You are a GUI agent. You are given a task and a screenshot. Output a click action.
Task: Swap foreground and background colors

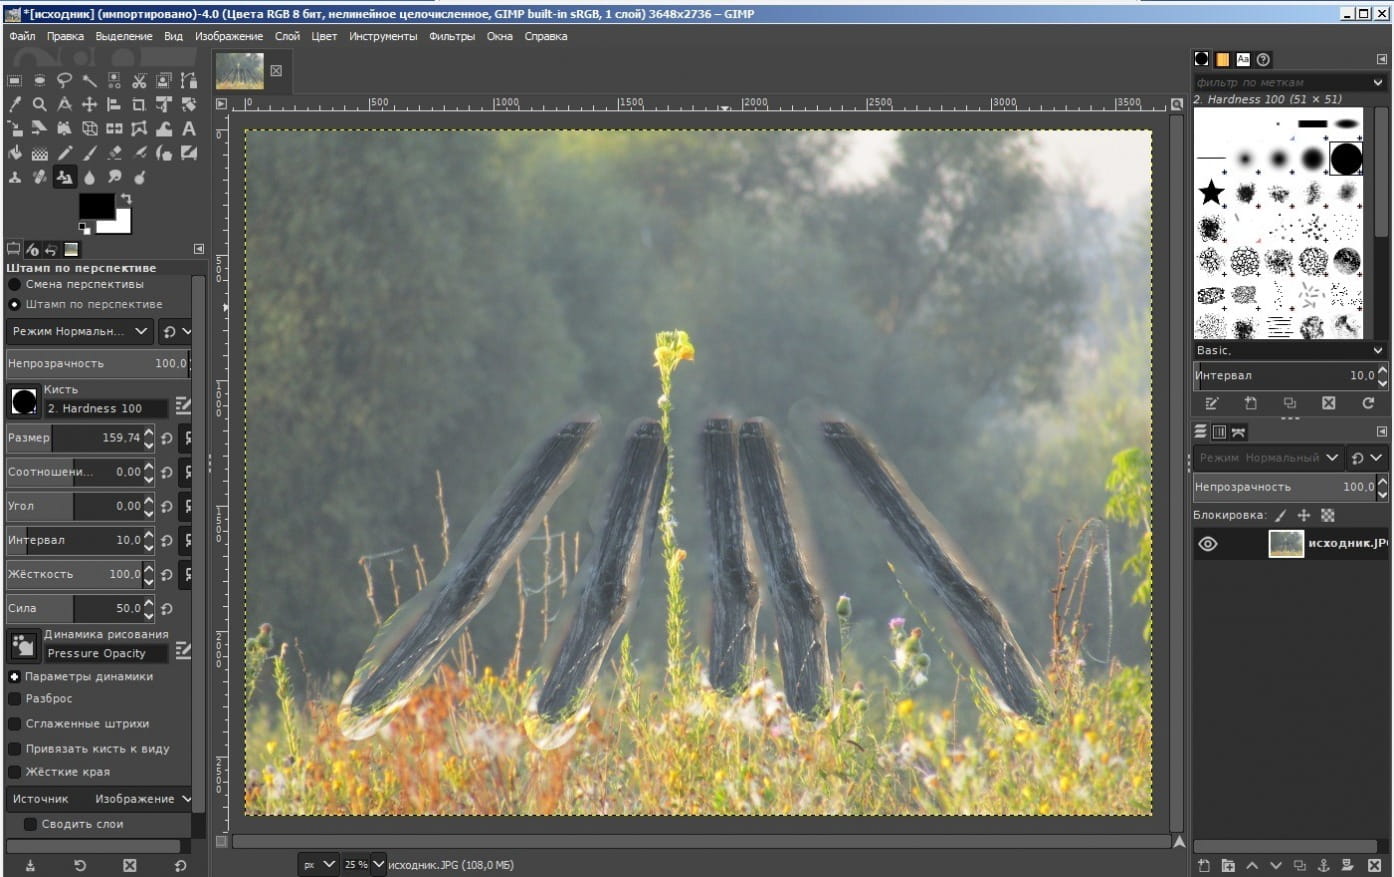(x=126, y=199)
